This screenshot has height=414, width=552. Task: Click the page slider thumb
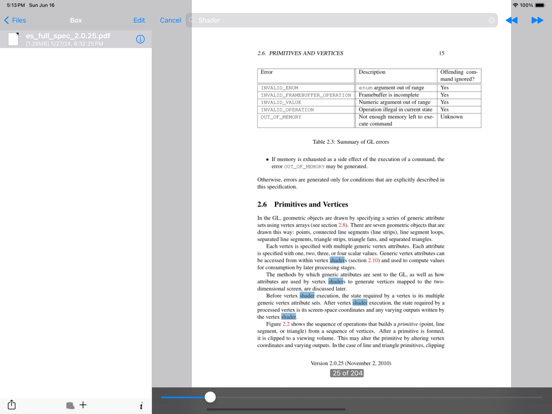point(210,397)
